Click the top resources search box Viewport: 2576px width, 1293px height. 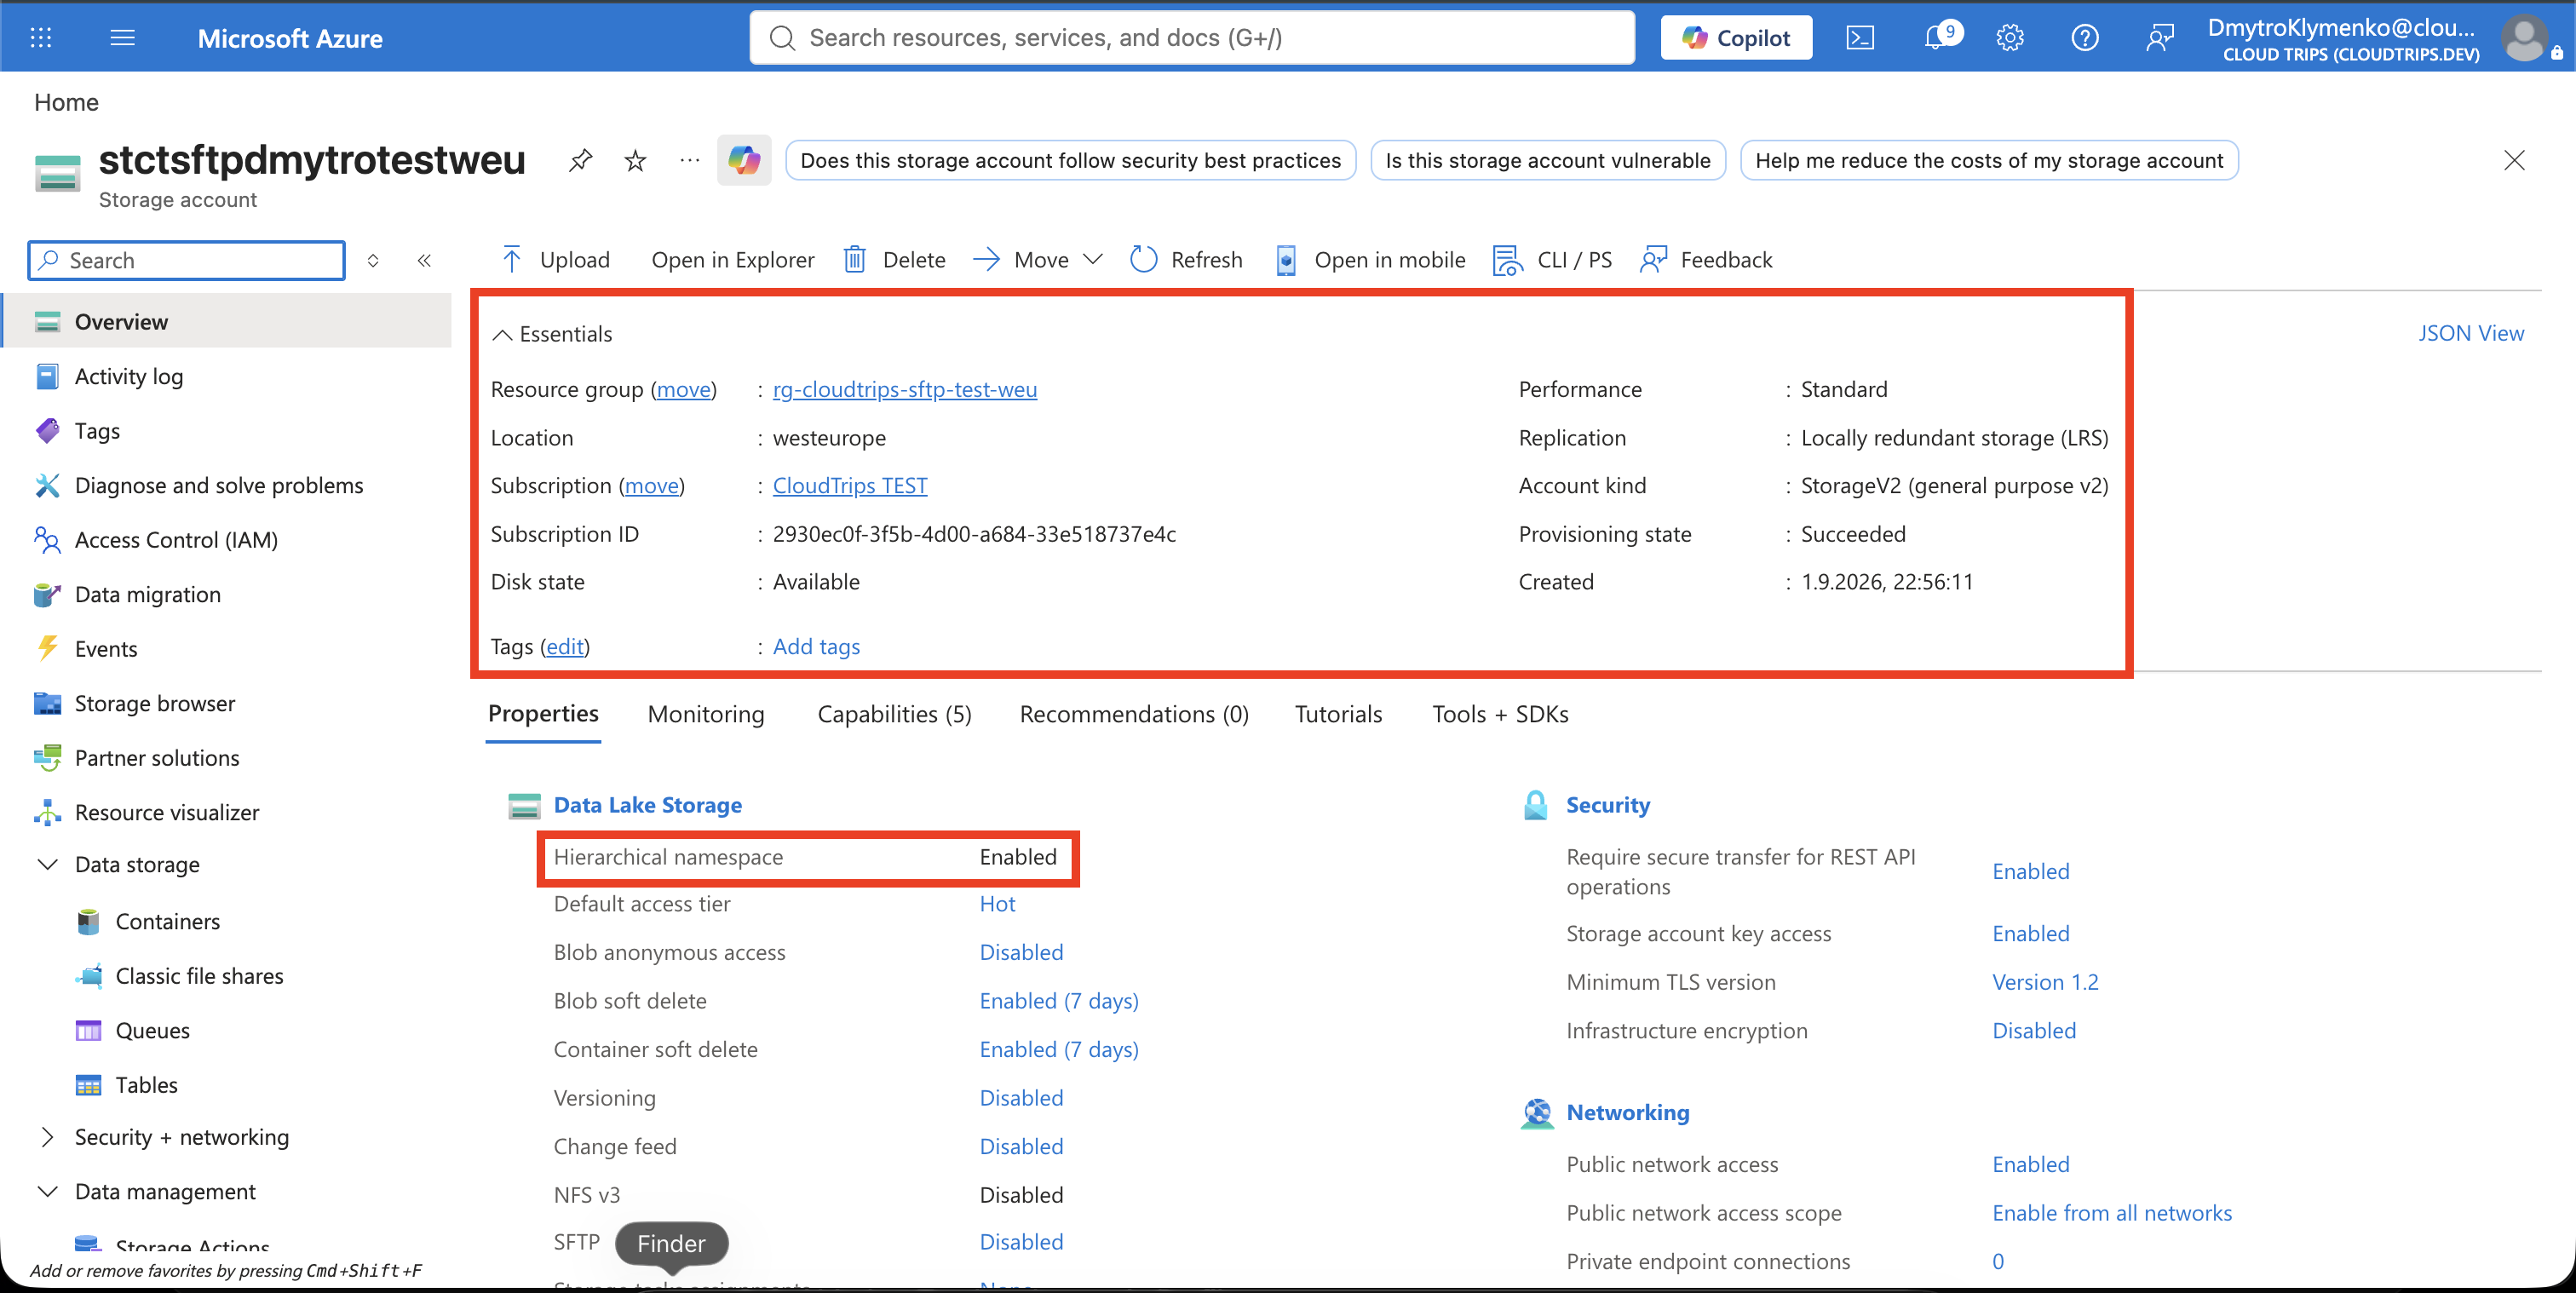1192,38
